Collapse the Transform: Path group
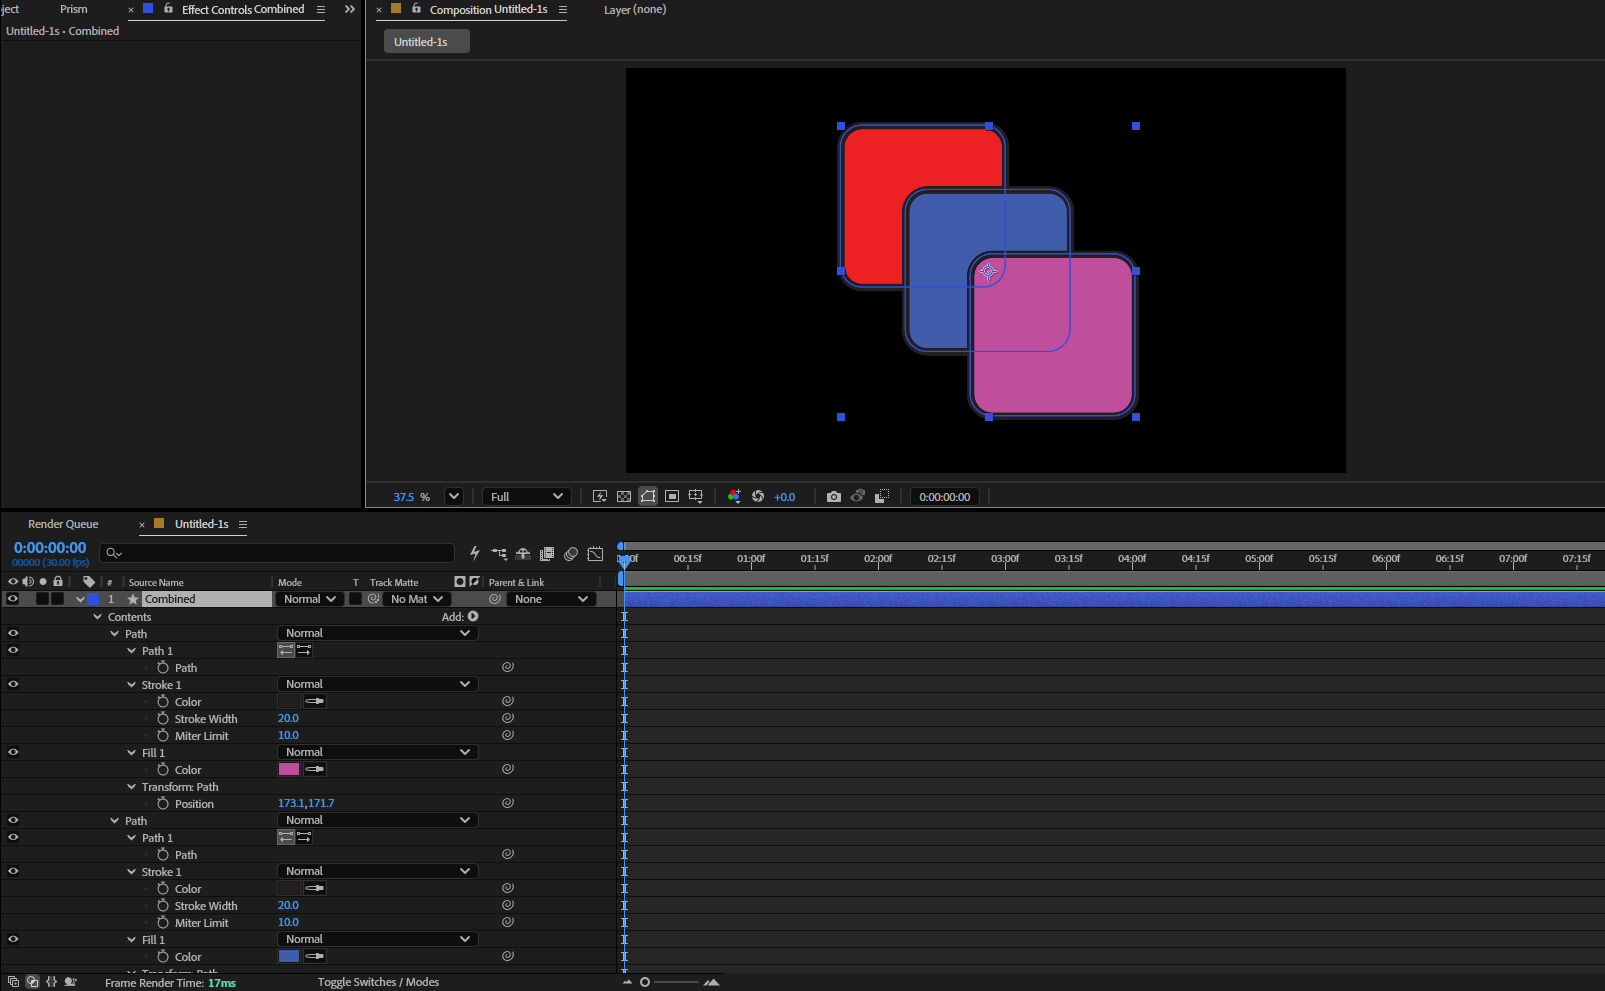1605x991 pixels. 131,787
